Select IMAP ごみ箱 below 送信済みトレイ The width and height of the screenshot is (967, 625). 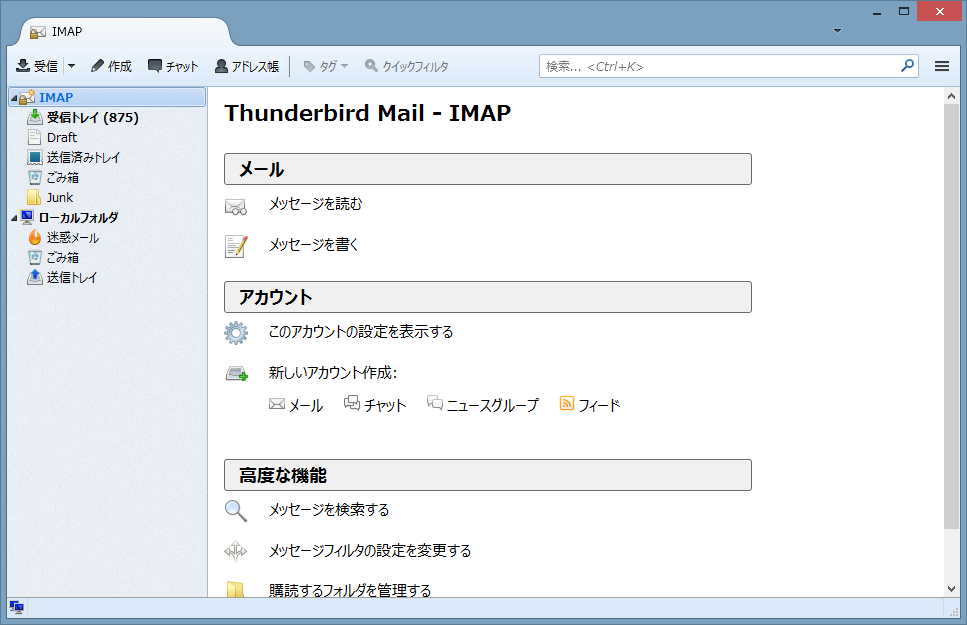point(63,178)
